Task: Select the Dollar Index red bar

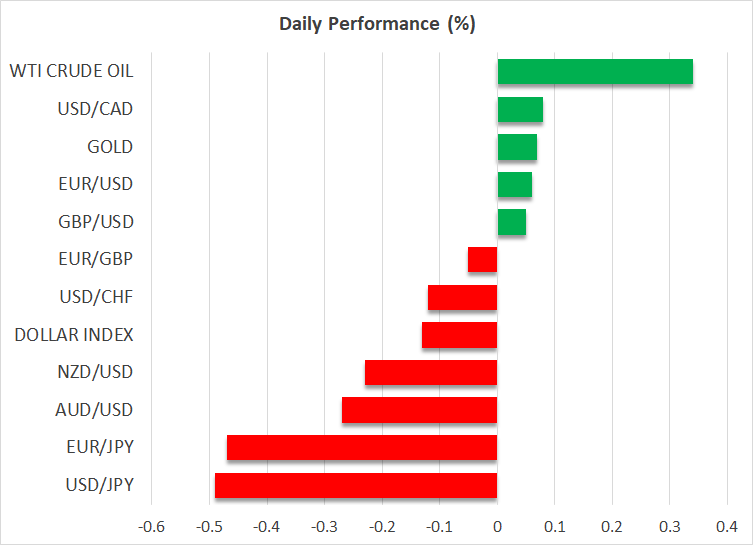Action: click(459, 335)
